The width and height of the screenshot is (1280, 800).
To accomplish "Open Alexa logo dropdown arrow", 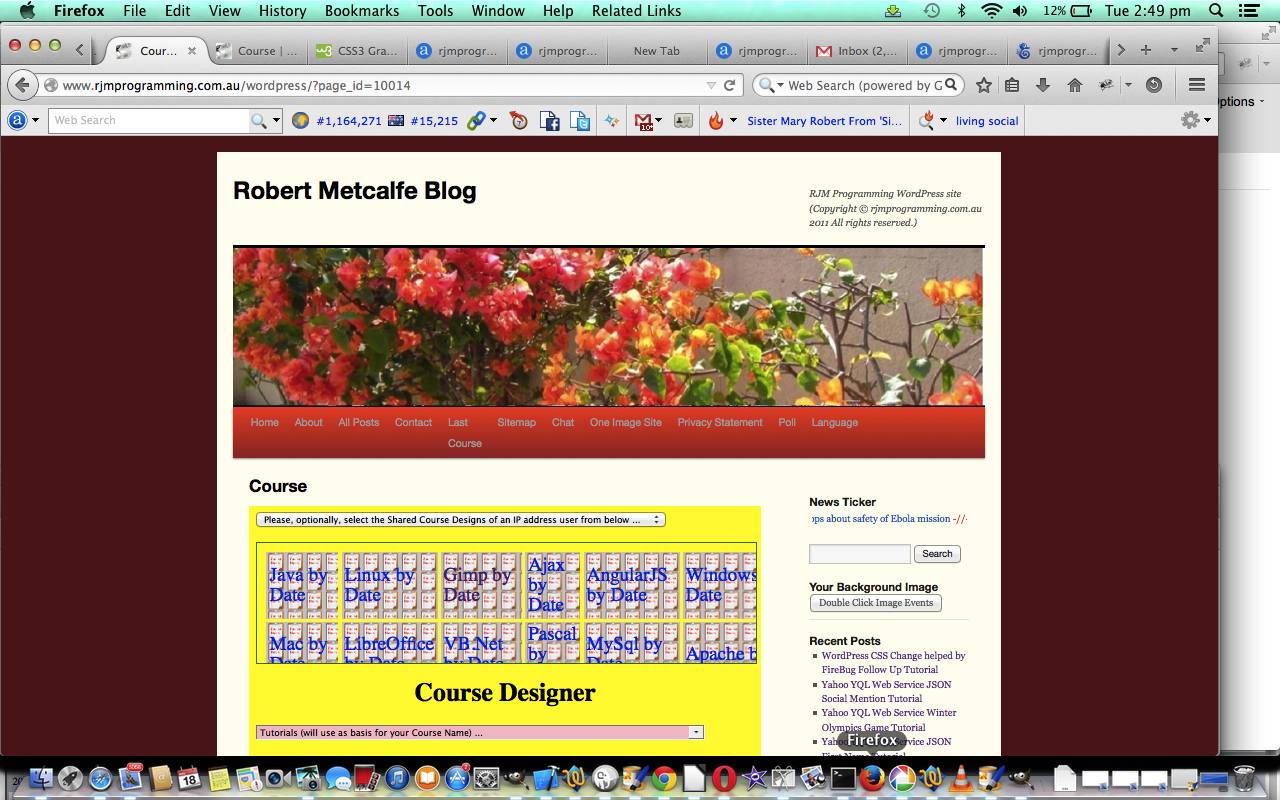I will 35,121.
